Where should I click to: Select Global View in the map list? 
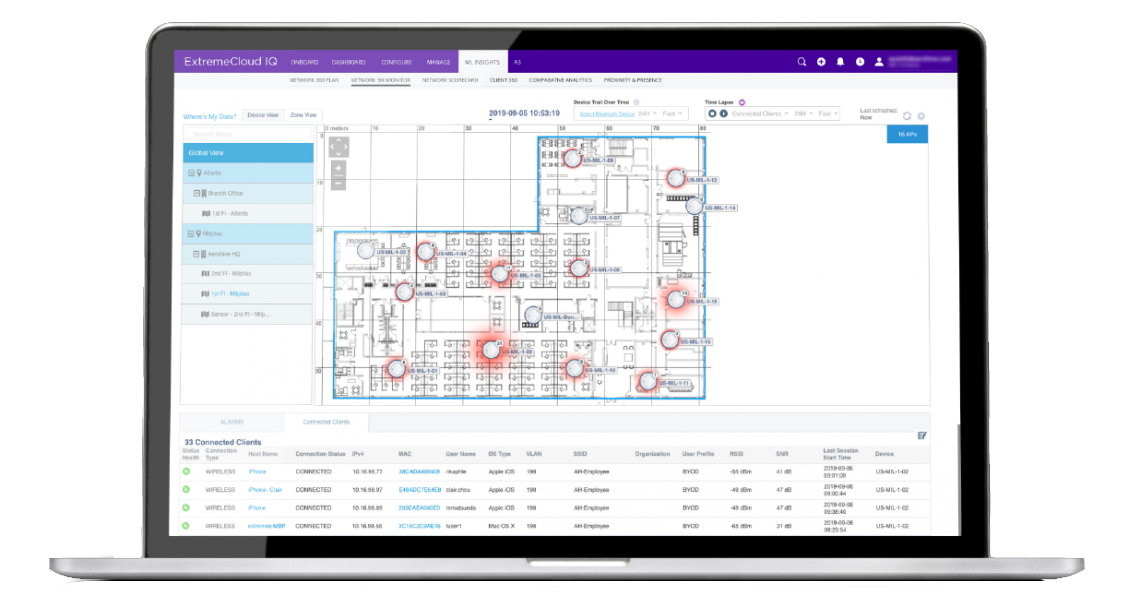(248, 153)
